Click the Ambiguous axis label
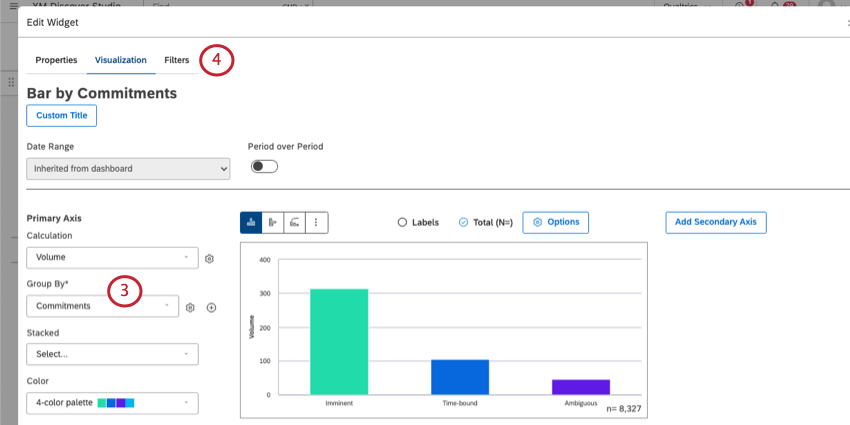850x425 pixels. click(x=581, y=403)
